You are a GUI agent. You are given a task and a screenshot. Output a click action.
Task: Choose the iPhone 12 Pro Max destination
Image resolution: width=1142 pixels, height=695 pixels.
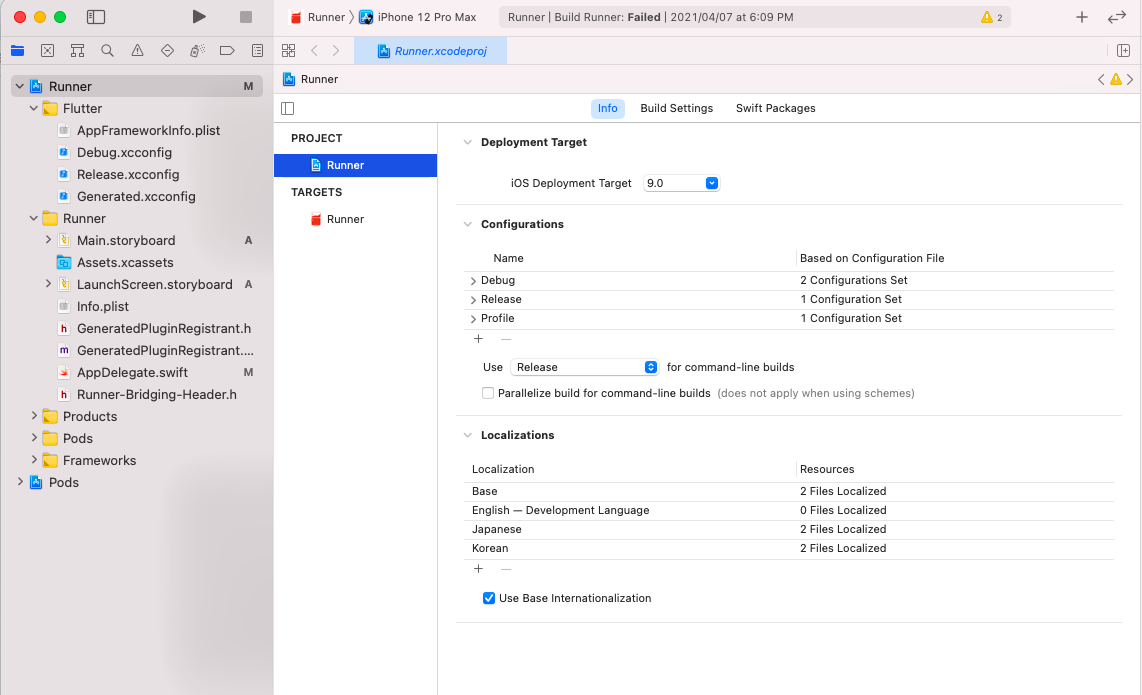point(418,17)
